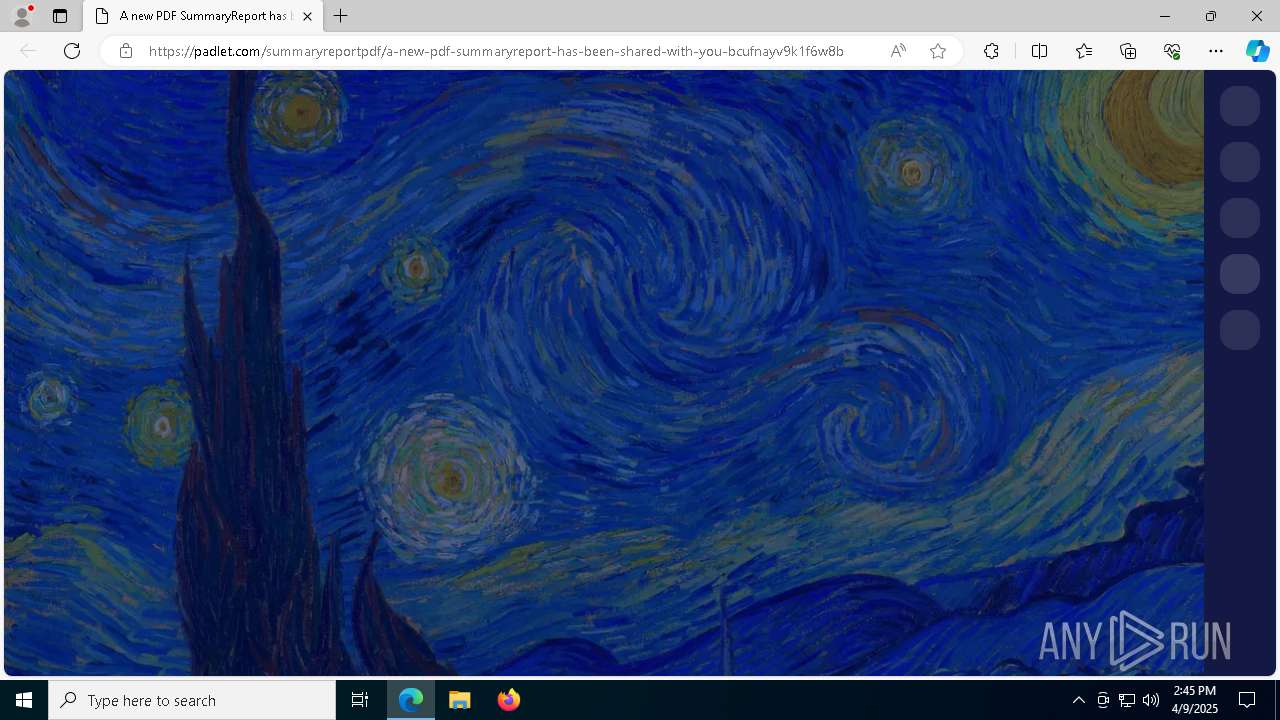This screenshot has width=1280, height=720.
Task: Click the fourth padlet sidebar placeholder button
Action: coord(1240,274)
